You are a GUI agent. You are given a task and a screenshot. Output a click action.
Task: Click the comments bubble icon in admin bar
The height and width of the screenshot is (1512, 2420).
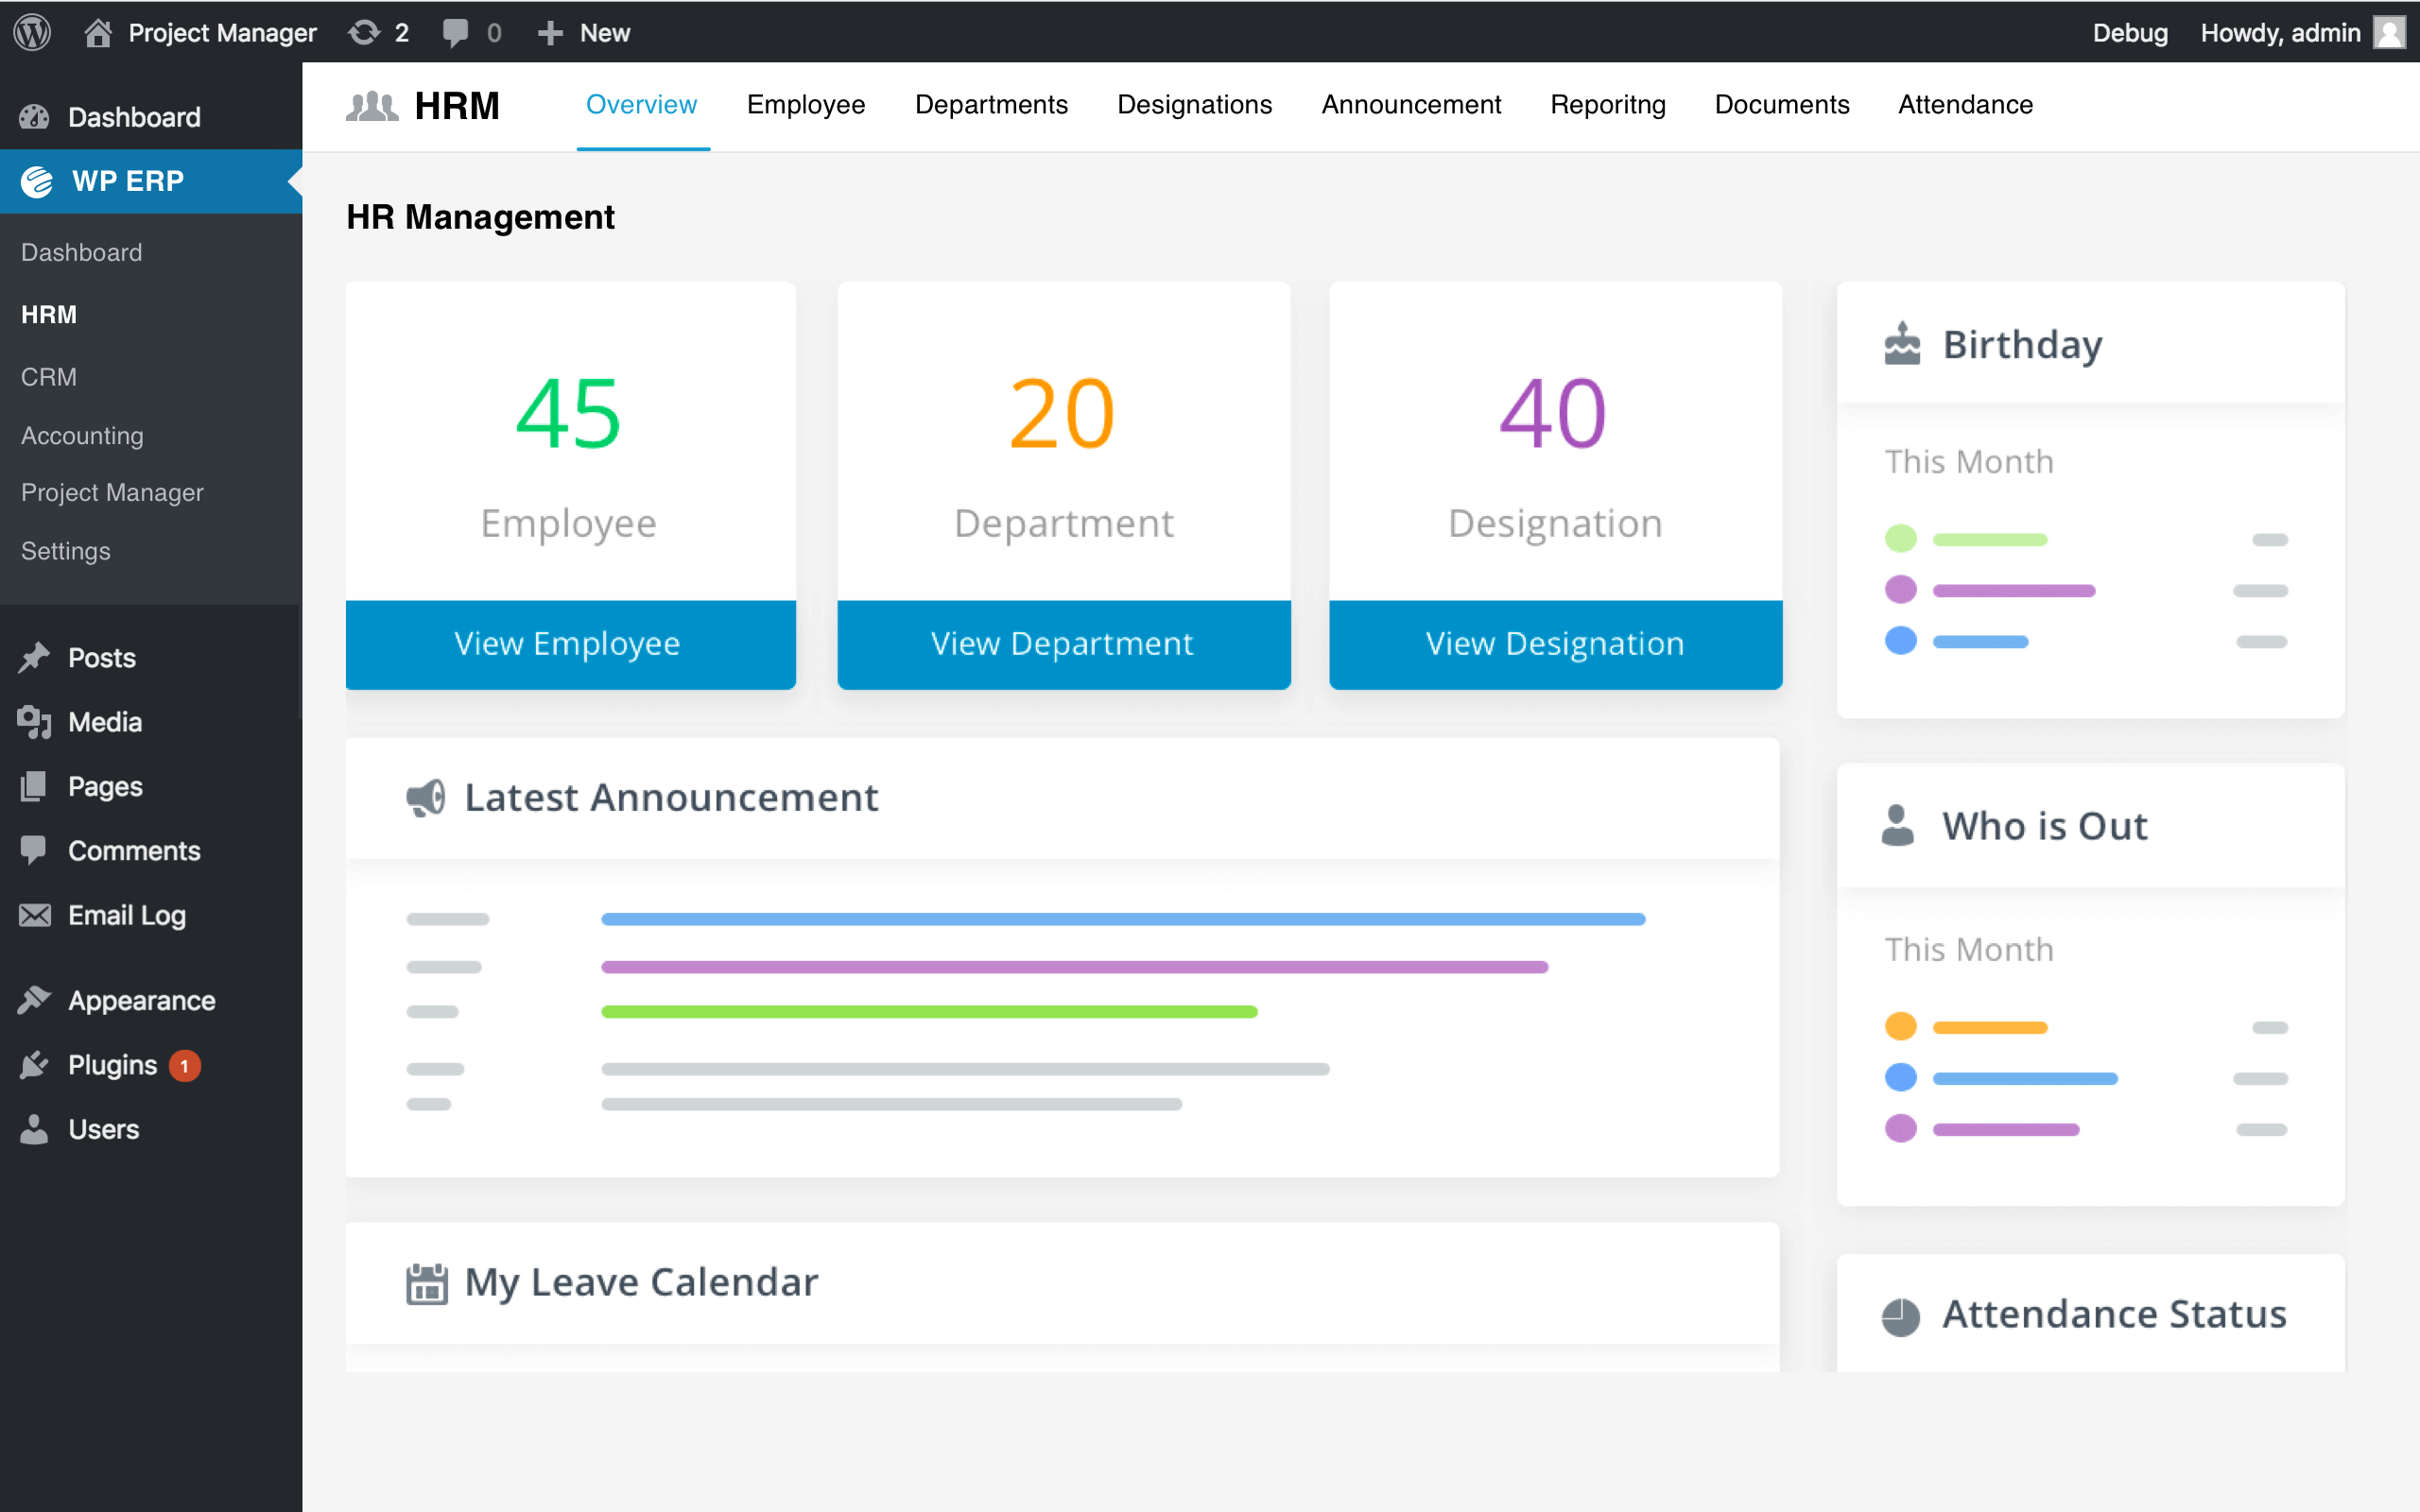coord(456,32)
